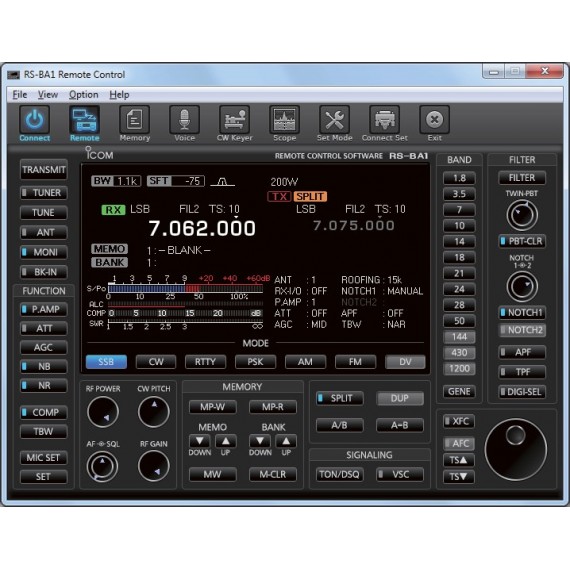This screenshot has height=570, width=570.
Task: Click the MEMO UP arrow
Action: pyautogui.click(x=226, y=441)
